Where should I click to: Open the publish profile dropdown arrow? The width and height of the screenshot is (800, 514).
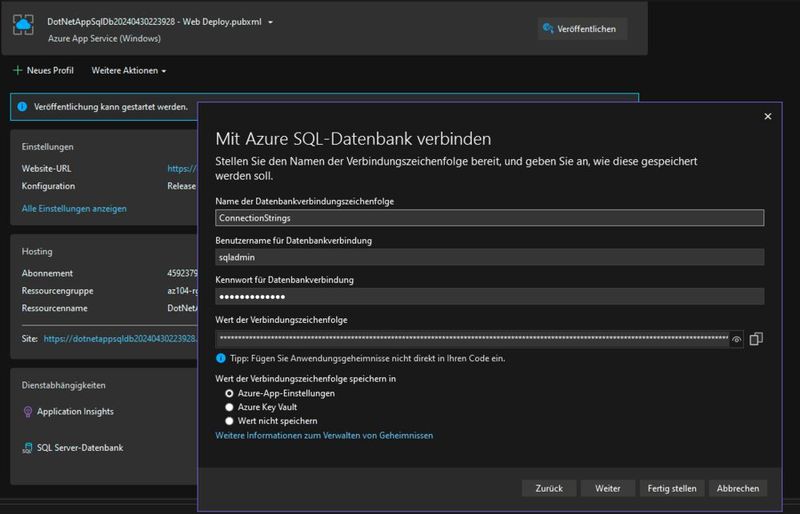(270, 21)
